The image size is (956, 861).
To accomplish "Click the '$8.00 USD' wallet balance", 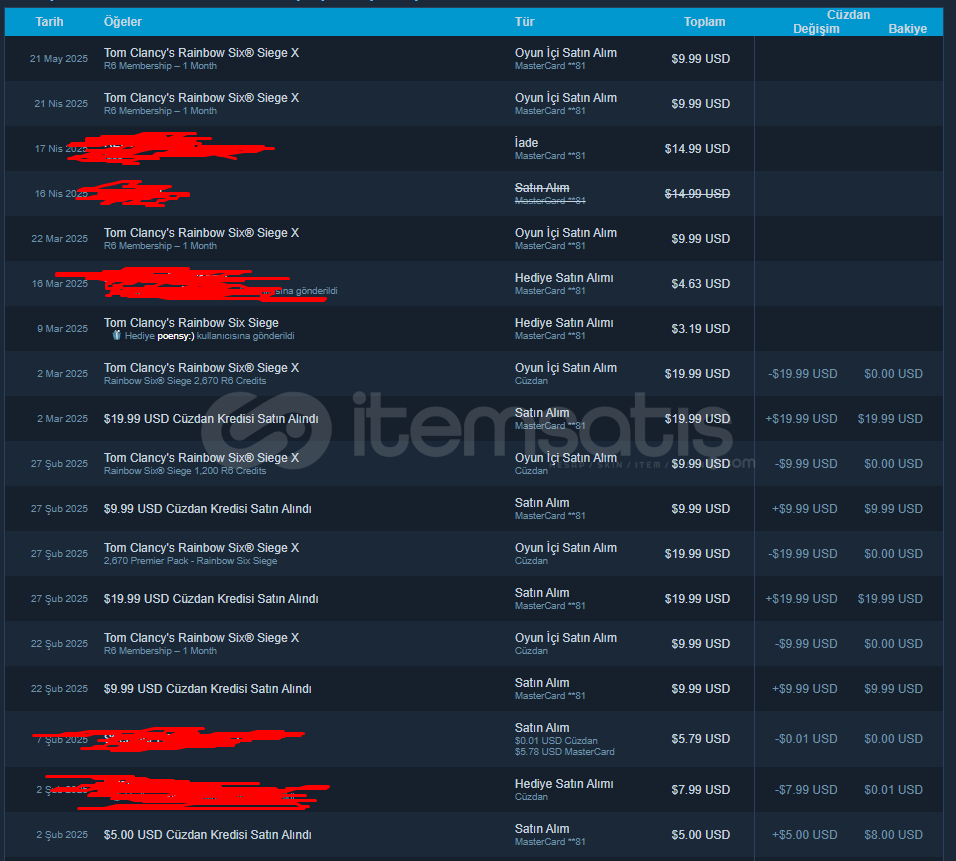I will (x=893, y=835).
